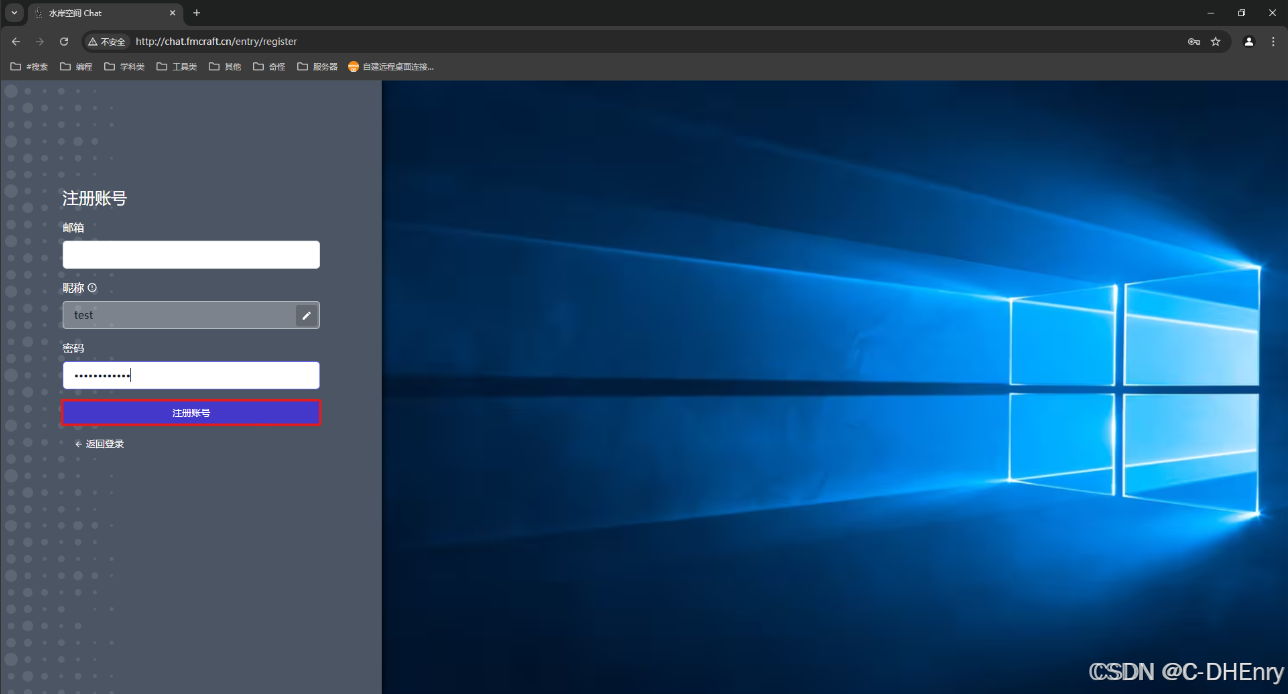
Task: Go back with browser back arrow
Action: [15, 41]
